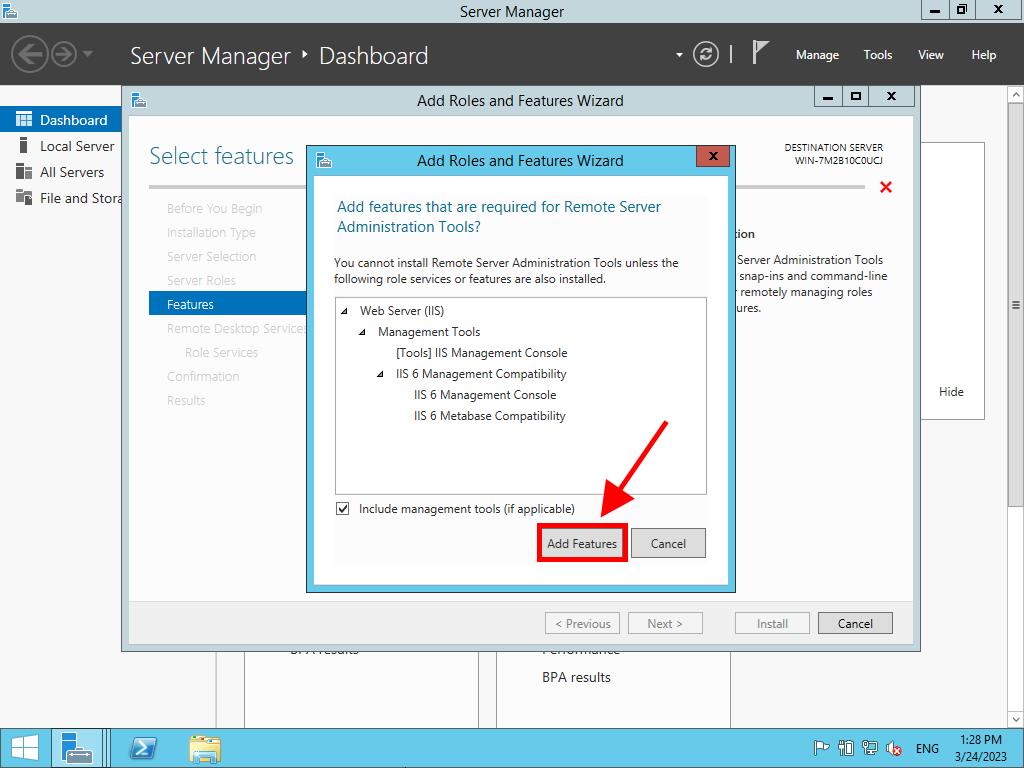Viewport: 1024px width, 768px height.
Task: Click Server Roles wizard step
Action: [x=201, y=281]
